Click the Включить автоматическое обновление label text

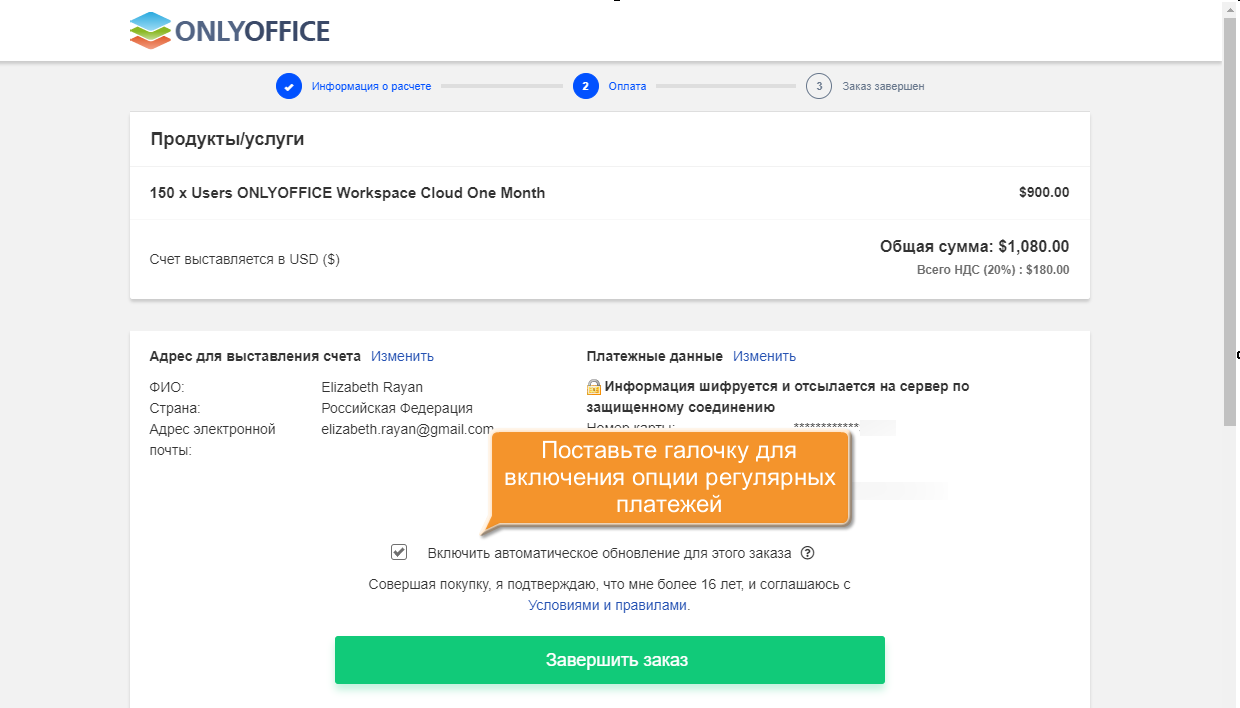click(609, 553)
